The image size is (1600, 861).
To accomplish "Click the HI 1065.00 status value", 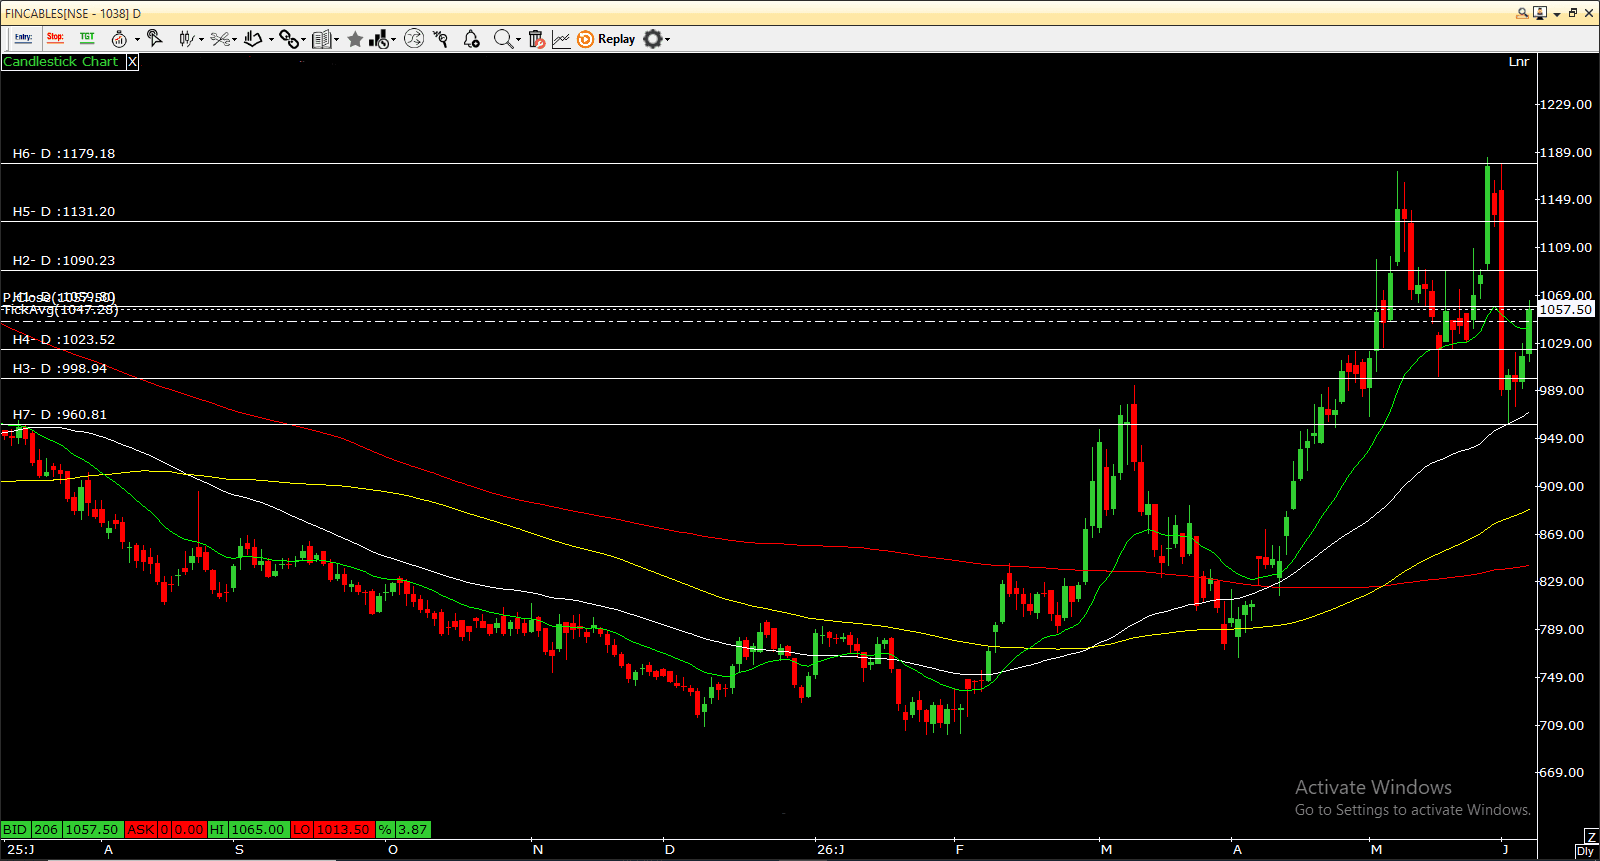I will pyautogui.click(x=258, y=829).
